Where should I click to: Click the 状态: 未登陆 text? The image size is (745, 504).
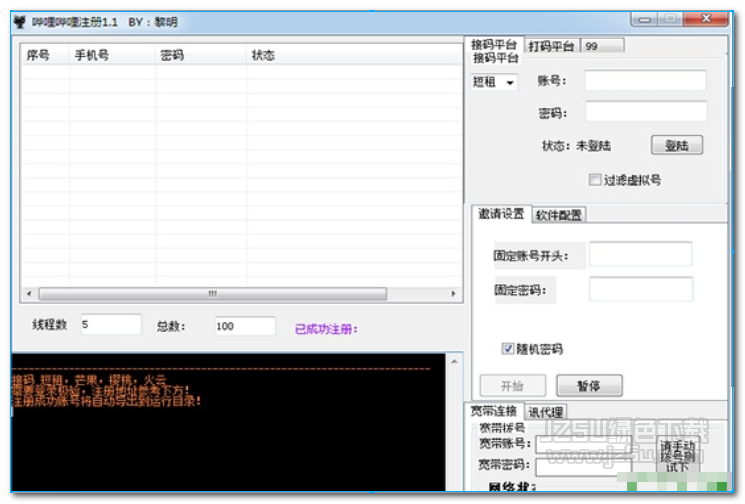click(x=576, y=145)
